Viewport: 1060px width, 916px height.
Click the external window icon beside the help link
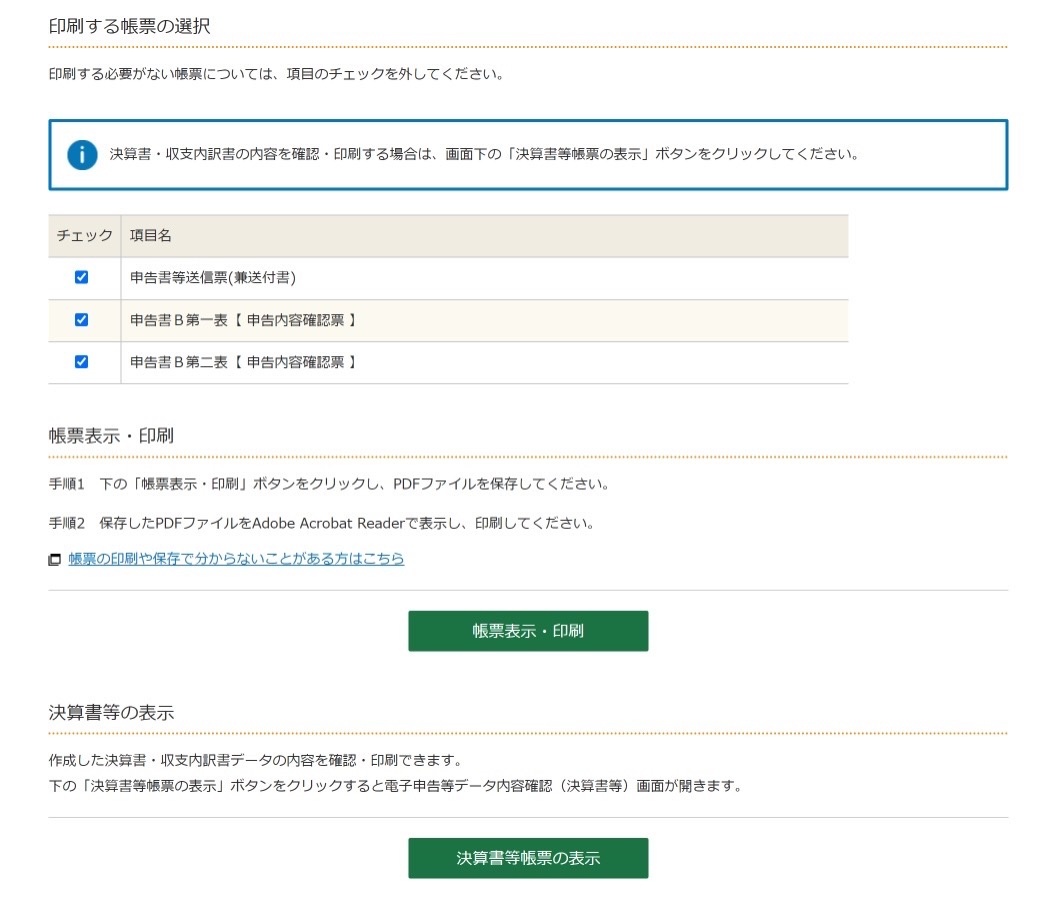[x=55, y=560]
